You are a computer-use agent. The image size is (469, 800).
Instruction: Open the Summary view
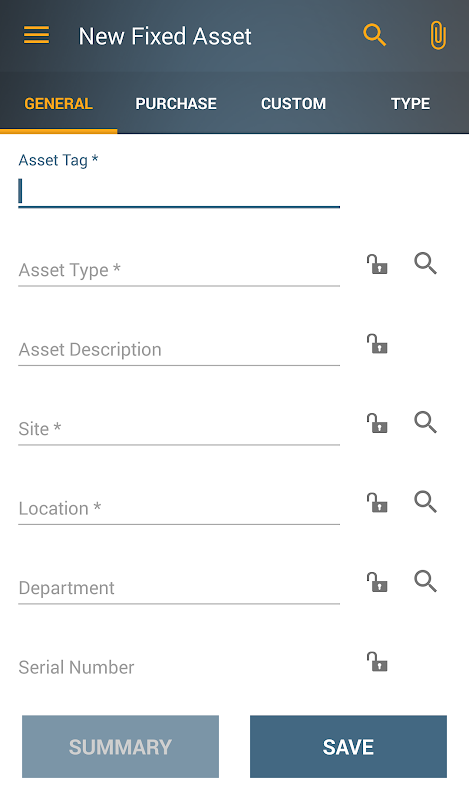tap(120, 746)
